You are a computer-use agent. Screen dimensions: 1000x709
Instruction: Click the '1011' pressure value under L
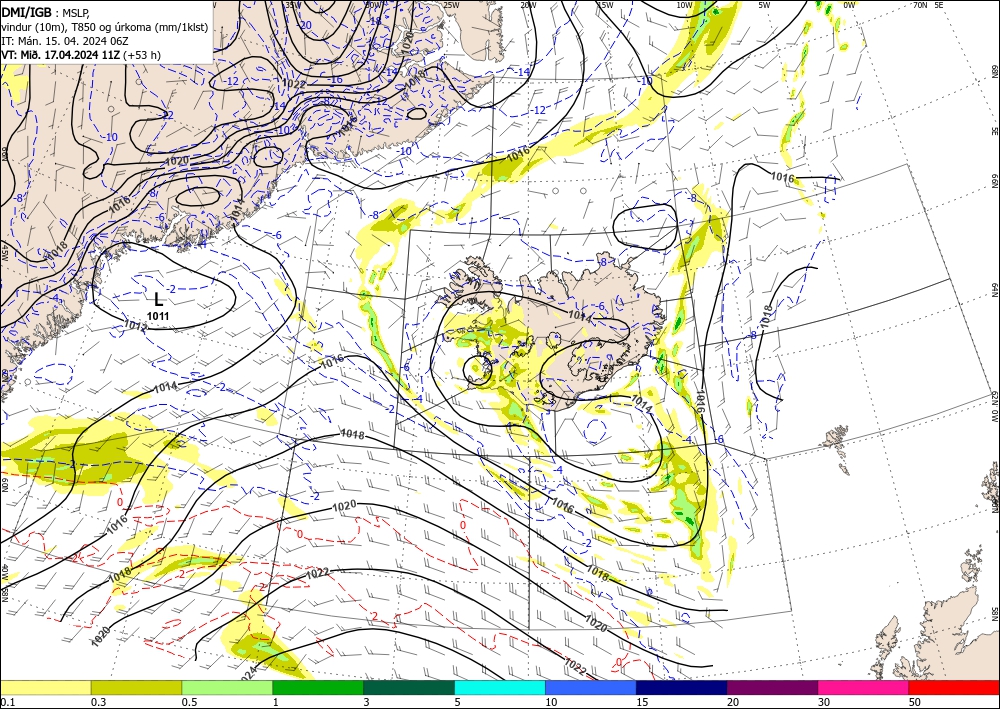pyautogui.click(x=158, y=316)
